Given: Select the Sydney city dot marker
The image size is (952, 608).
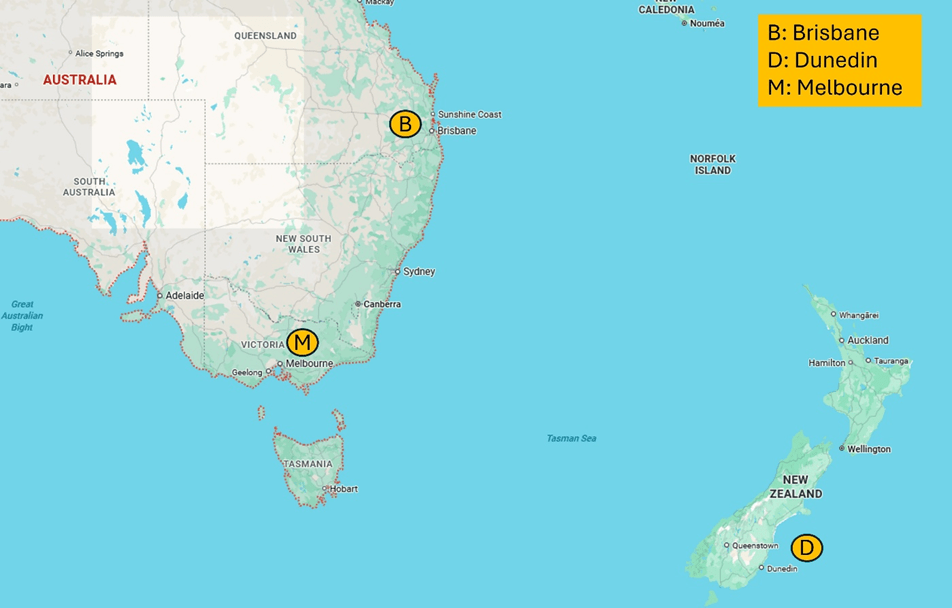Looking at the screenshot, I should click(x=397, y=272).
